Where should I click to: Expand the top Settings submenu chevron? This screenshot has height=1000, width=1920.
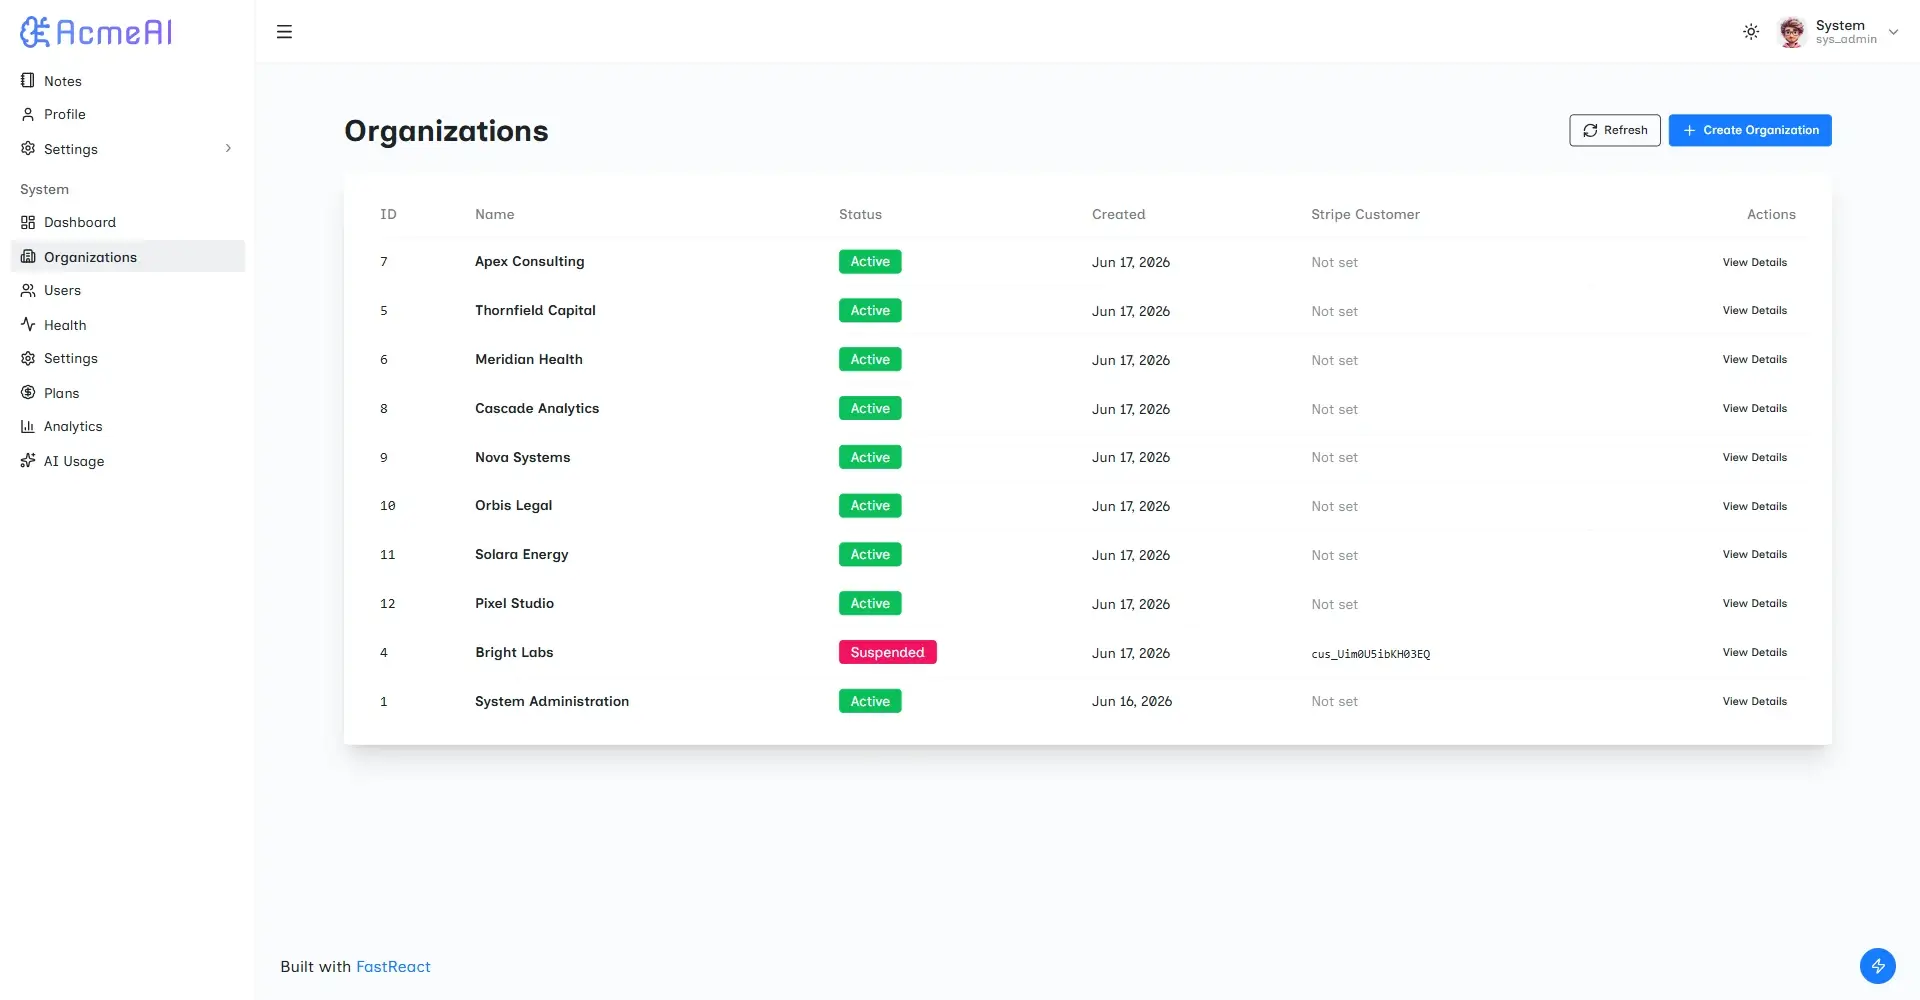click(228, 148)
